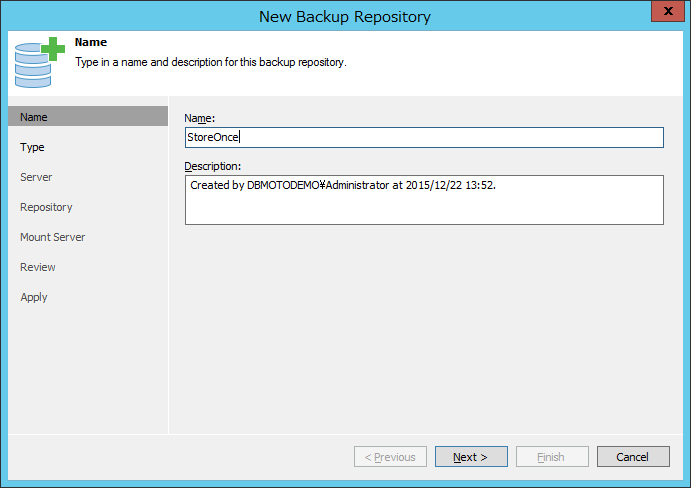Go to the Type wizard step

(x=32, y=147)
